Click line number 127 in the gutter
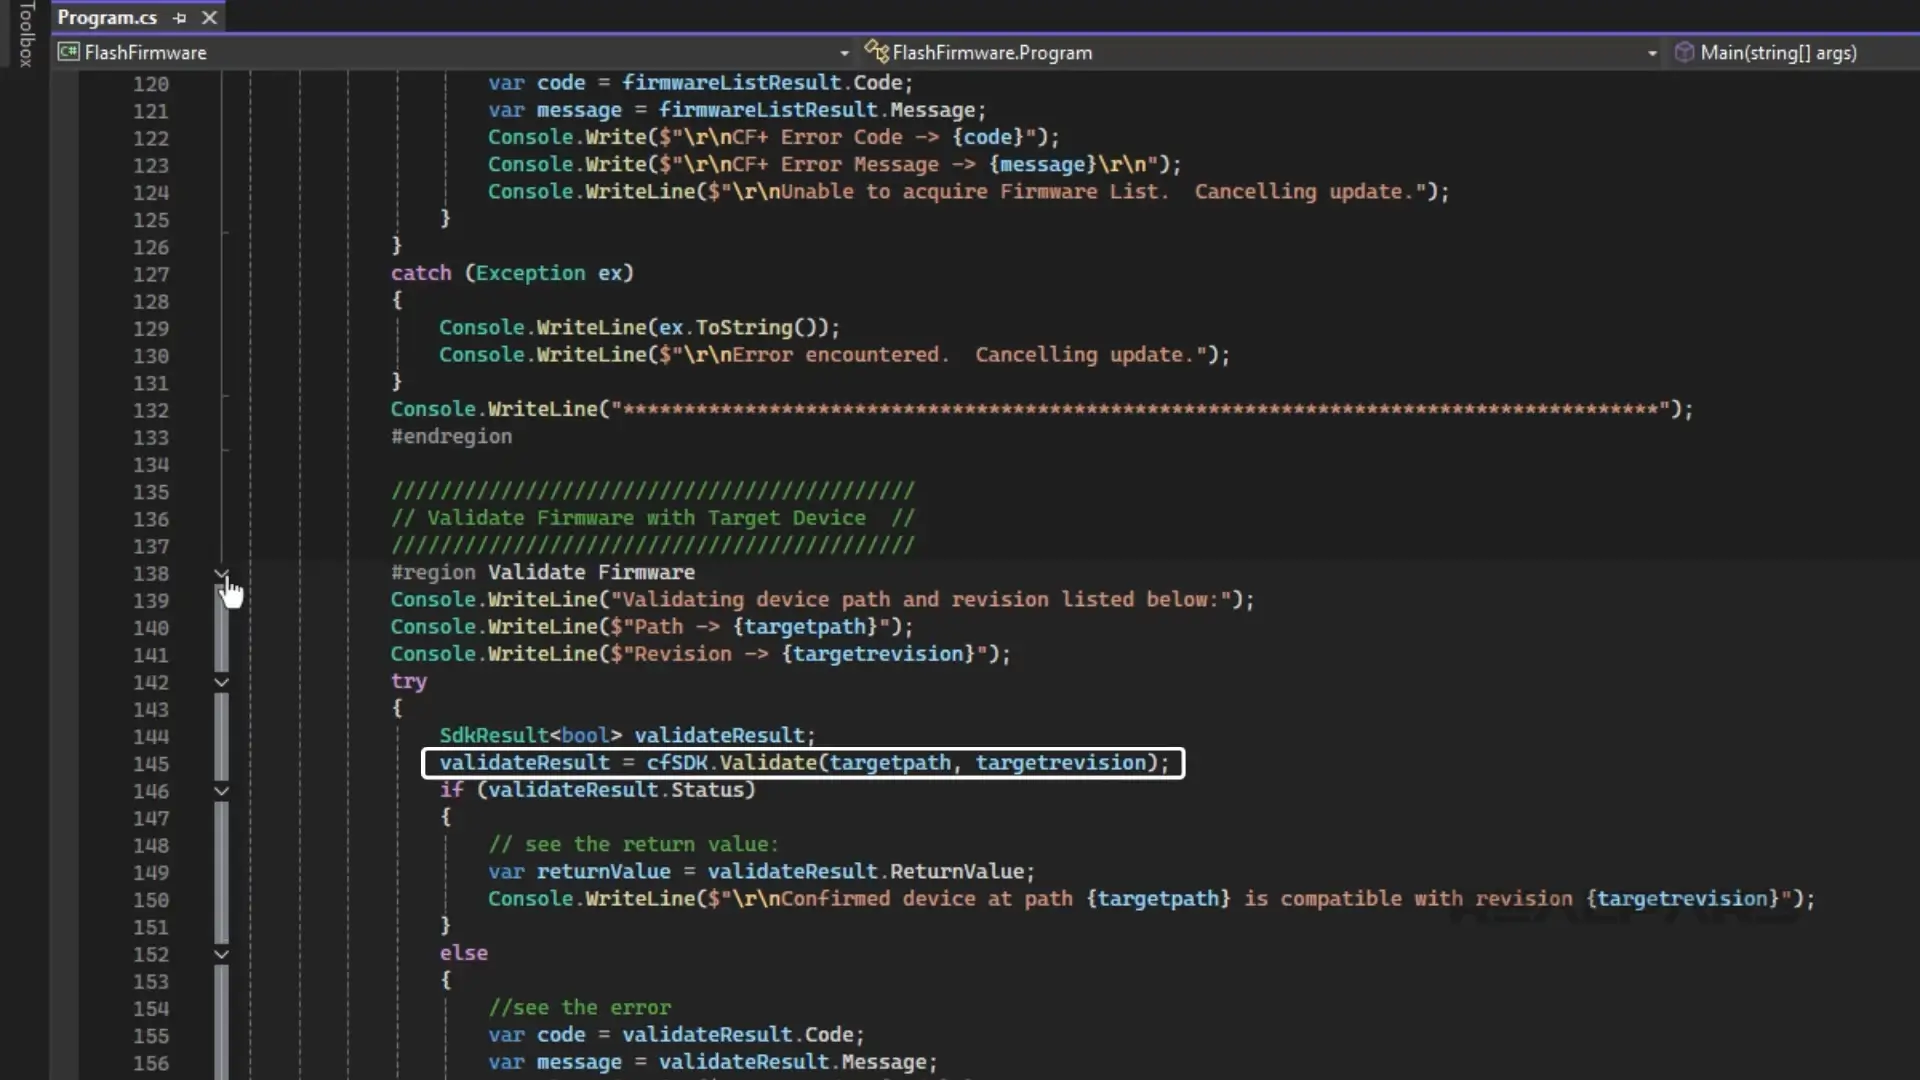Viewport: 1920px width, 1080px height. tap(151, 274)
